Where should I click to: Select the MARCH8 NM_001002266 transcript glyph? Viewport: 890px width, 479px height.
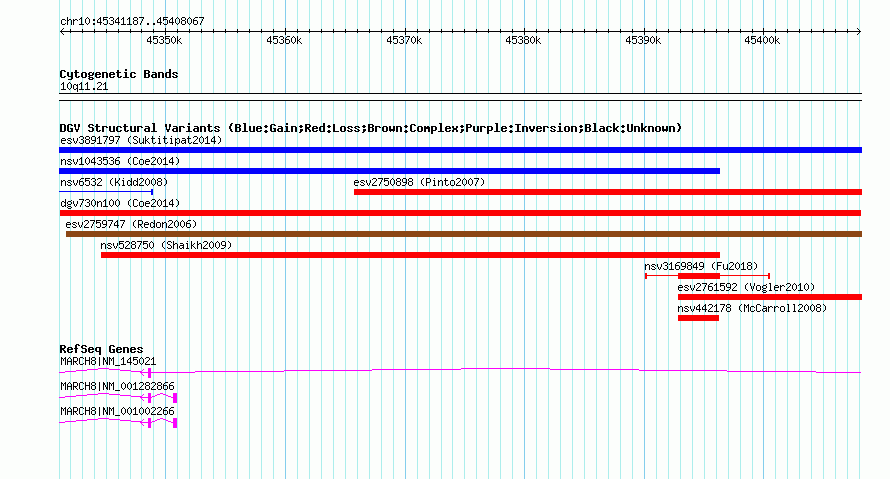coord(118,422)
